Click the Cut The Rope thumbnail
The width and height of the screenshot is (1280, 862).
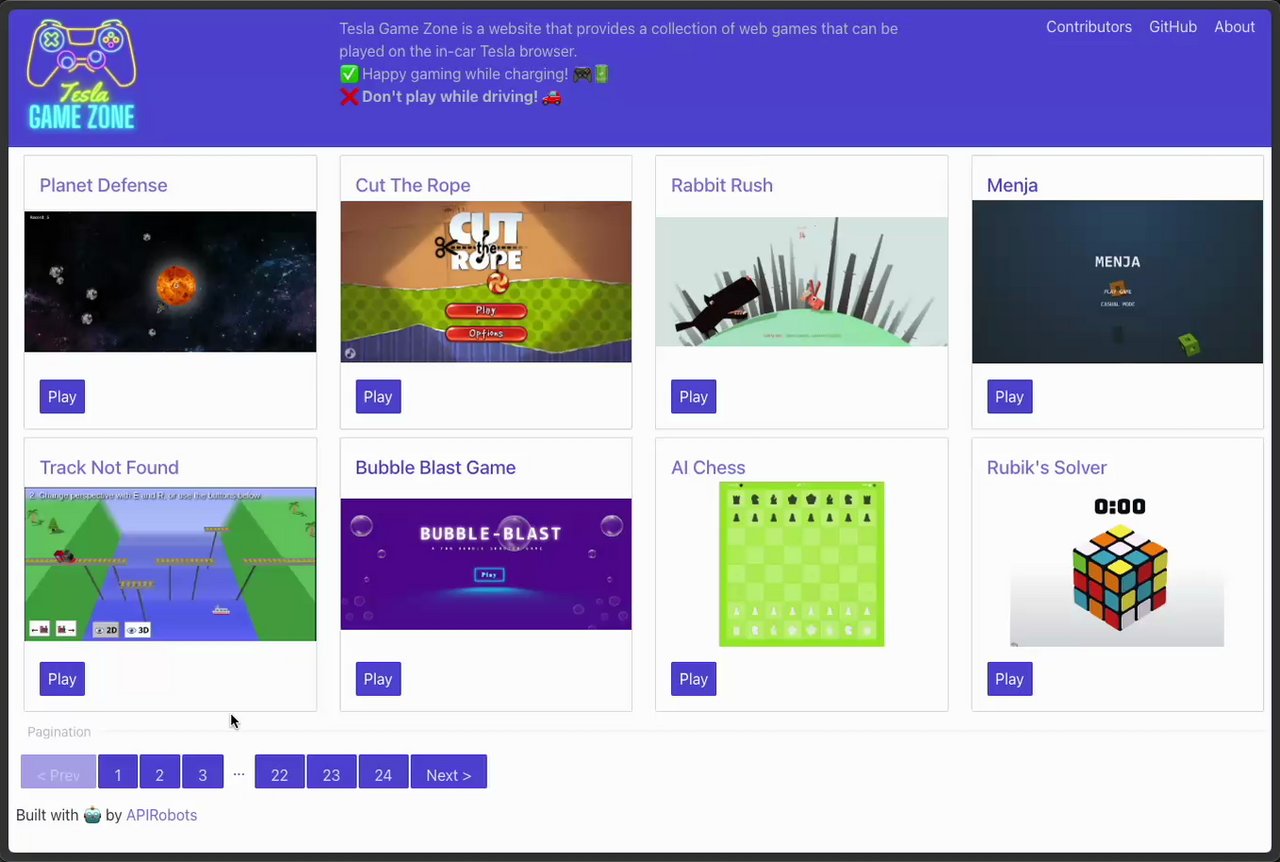pyautogui.click(x=486, y=282)
